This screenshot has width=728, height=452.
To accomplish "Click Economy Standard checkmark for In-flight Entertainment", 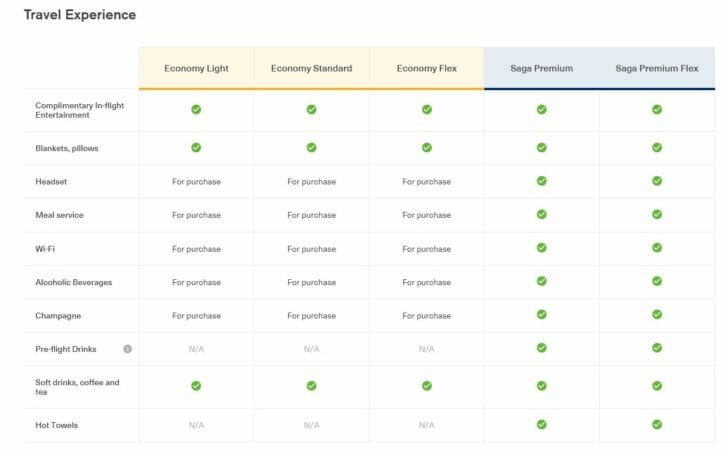I will tap(312, 110).
